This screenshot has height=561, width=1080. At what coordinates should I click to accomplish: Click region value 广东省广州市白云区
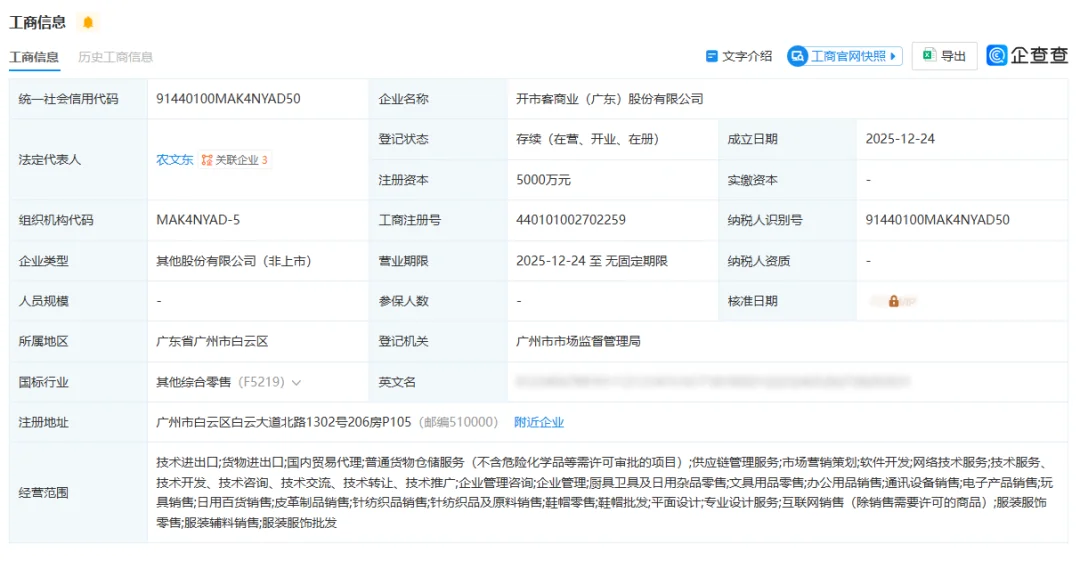(212, 342)
